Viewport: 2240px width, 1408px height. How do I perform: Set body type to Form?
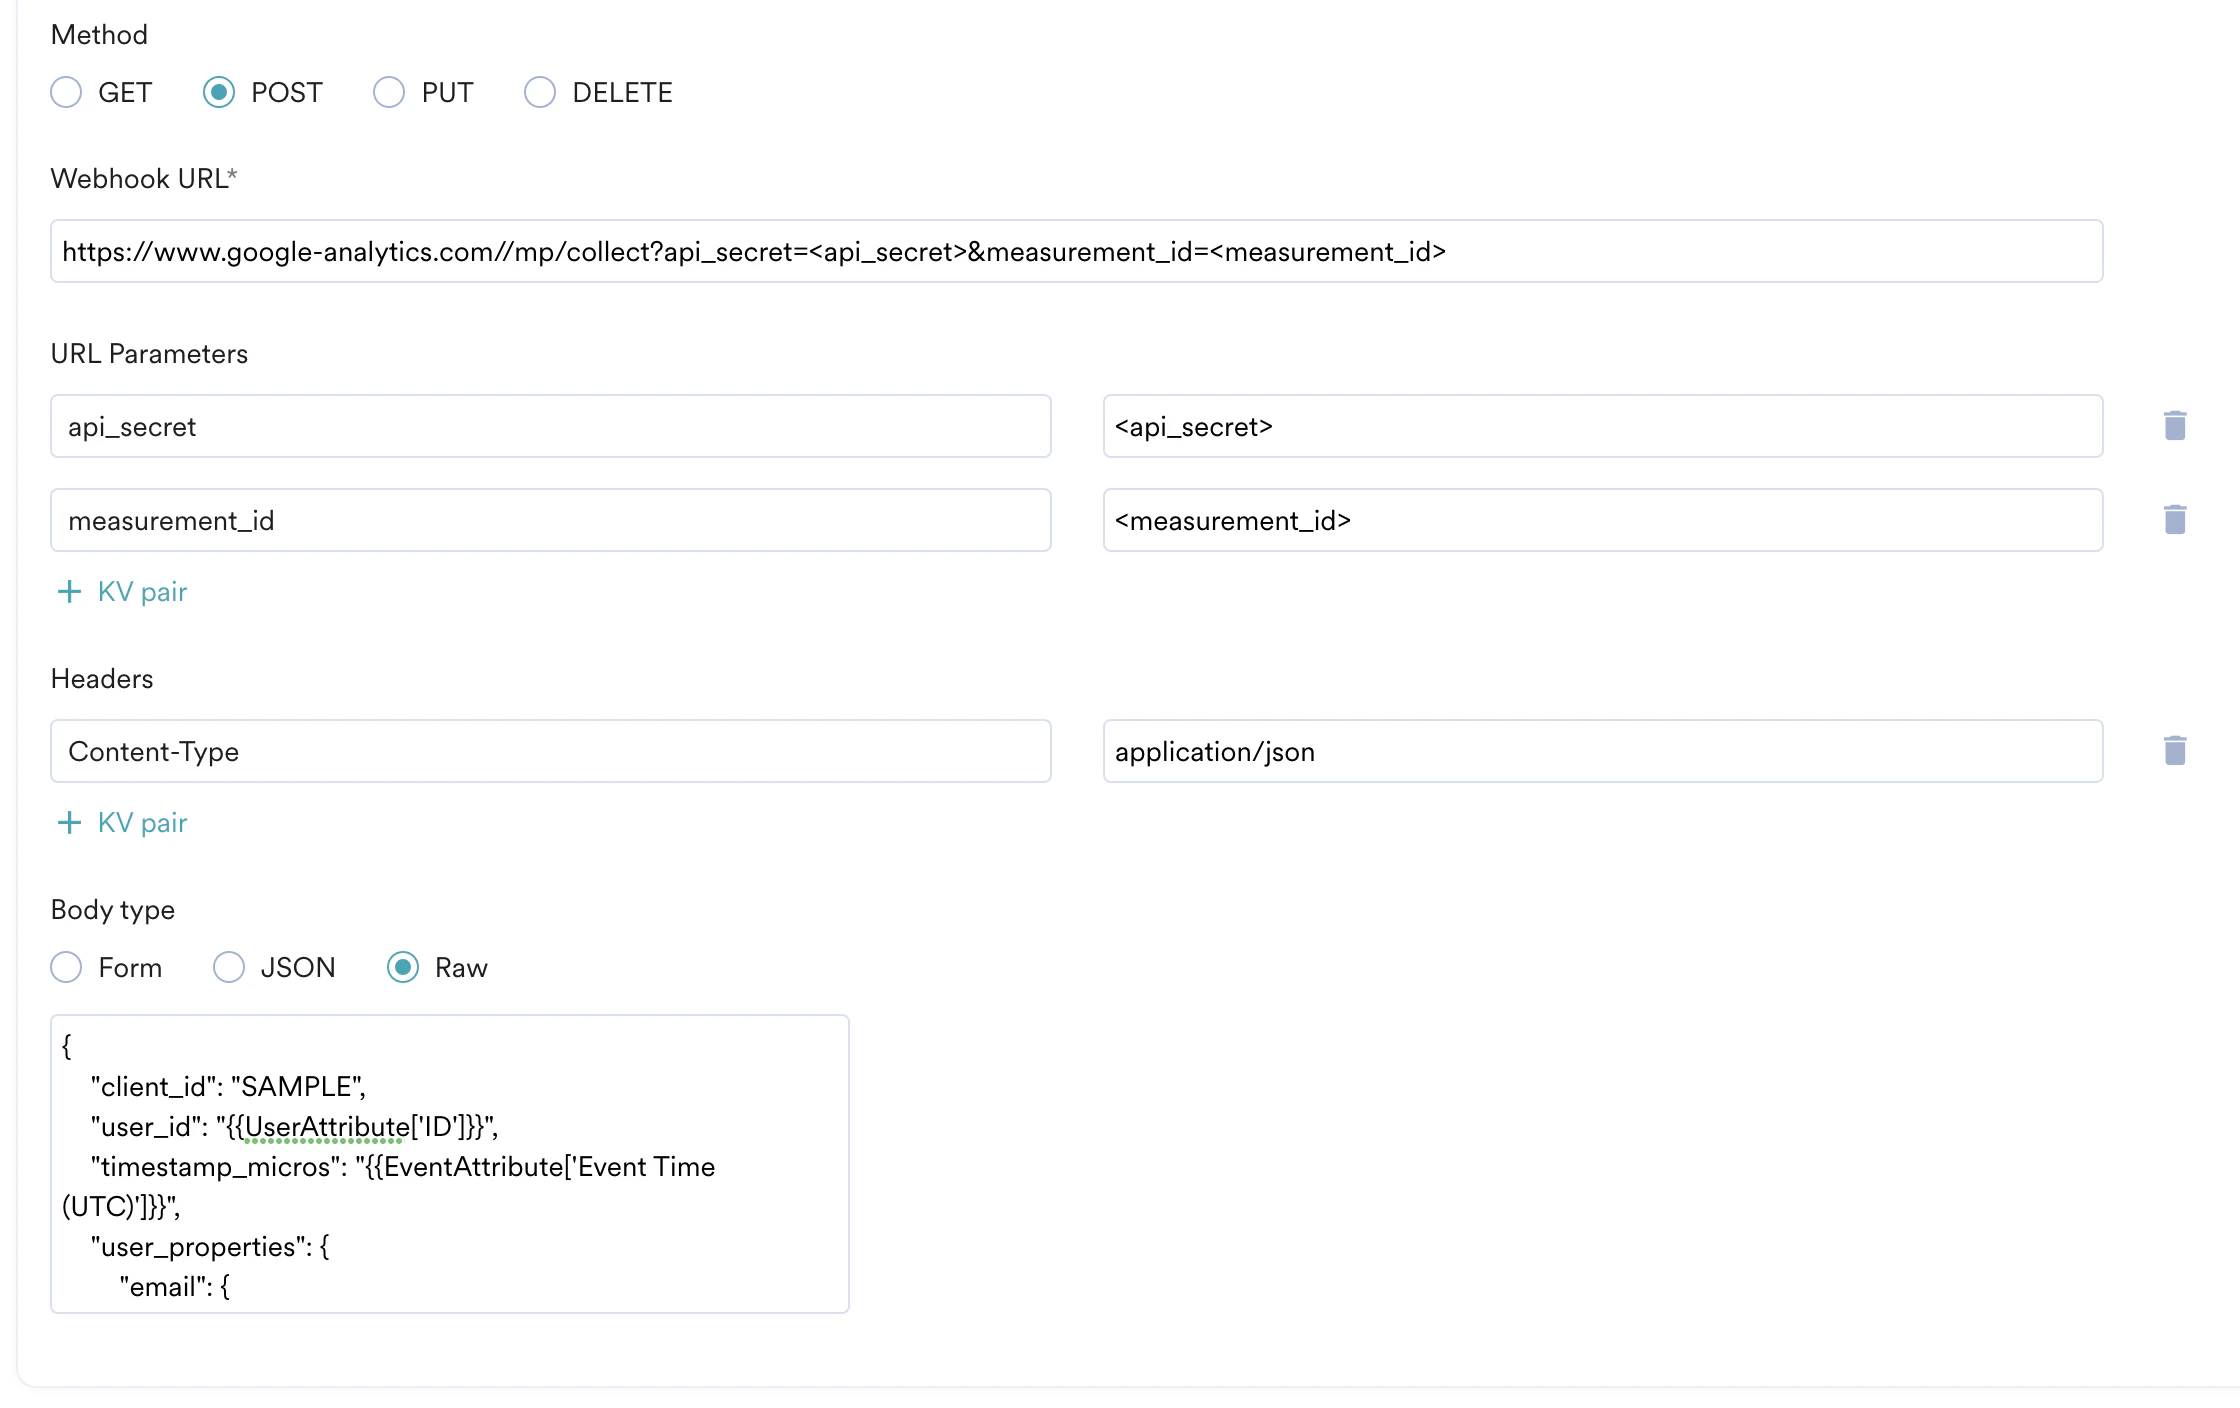[x=66, y=968]
